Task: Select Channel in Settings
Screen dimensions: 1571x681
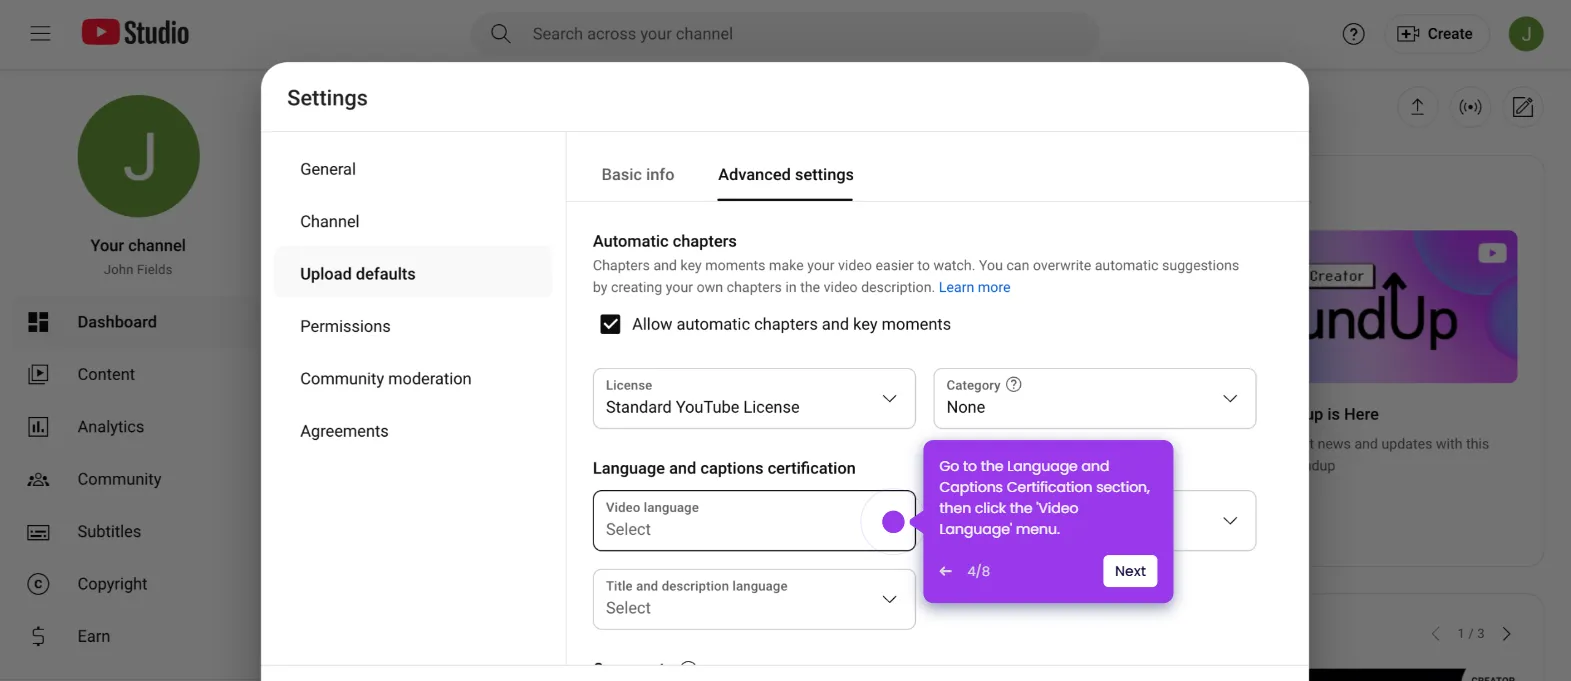Action: point(412,221)
